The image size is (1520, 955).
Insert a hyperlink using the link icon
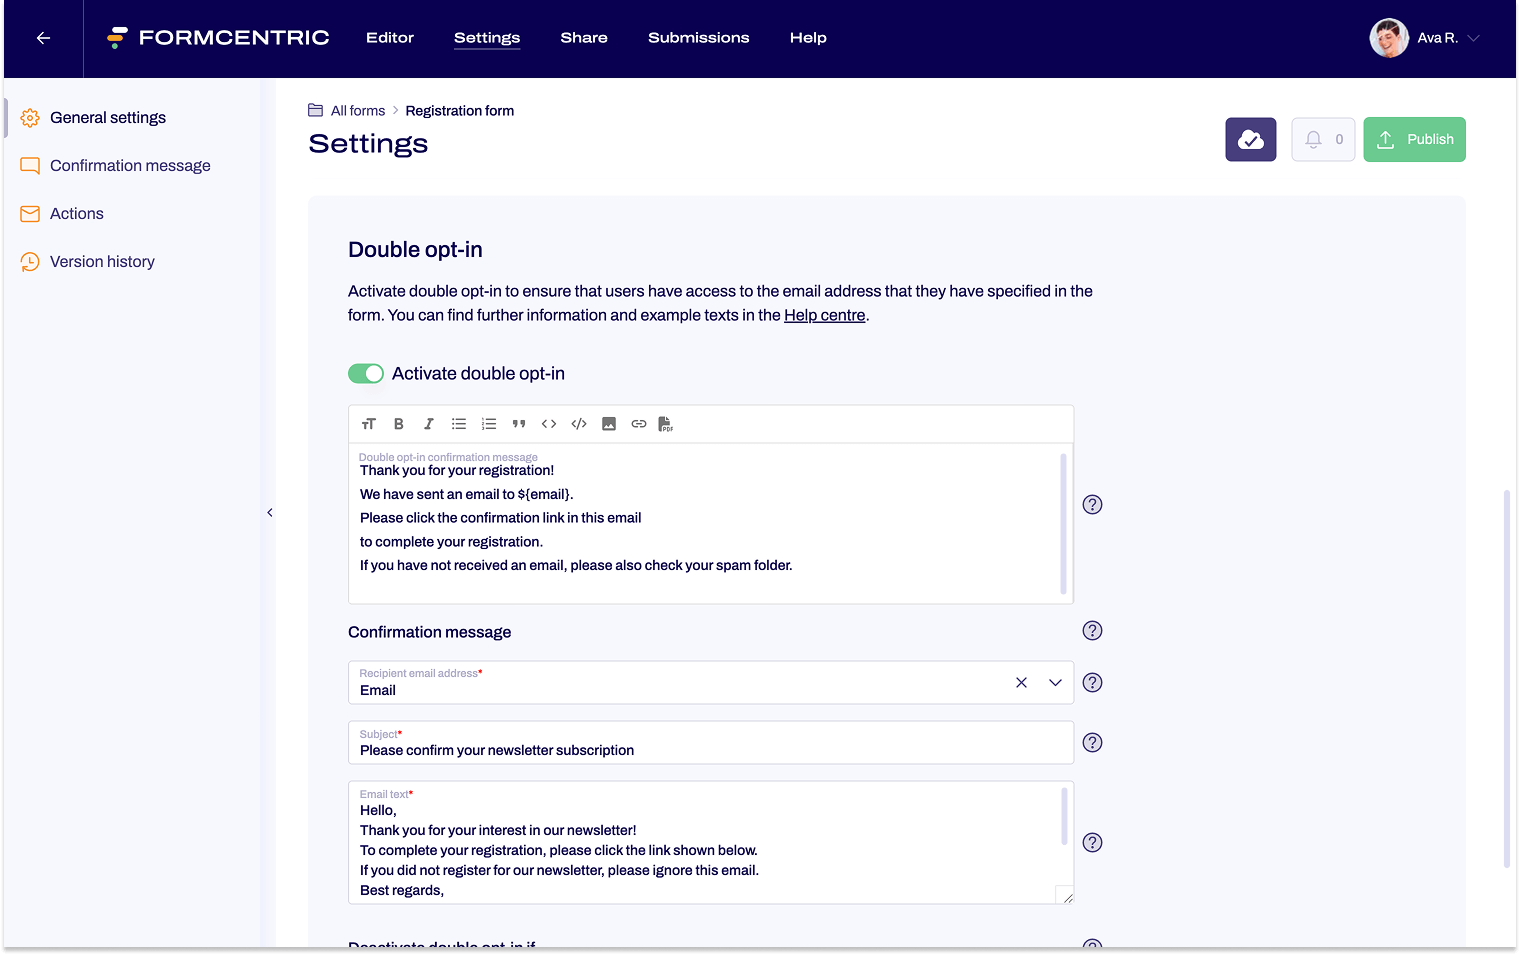tap(639, 423)
